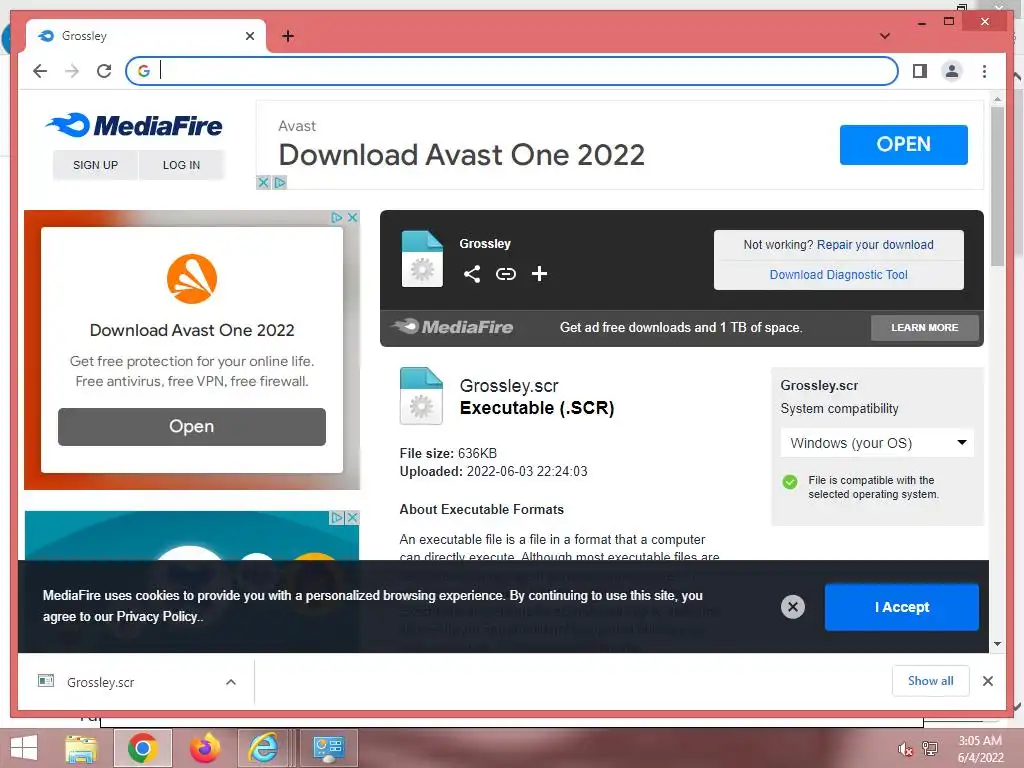Open the tab search chevron in title bar

[x=885, y=36]
